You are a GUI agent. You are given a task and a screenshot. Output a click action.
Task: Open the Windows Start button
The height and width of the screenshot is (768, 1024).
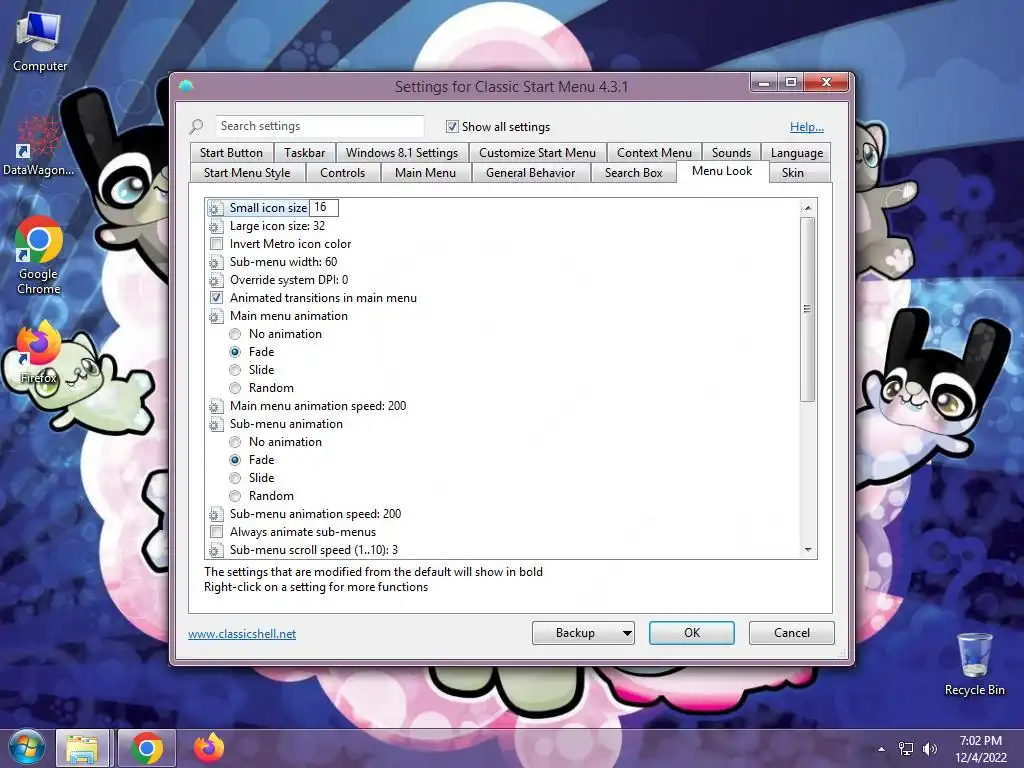pyautogui.click(x=26, y=748)
